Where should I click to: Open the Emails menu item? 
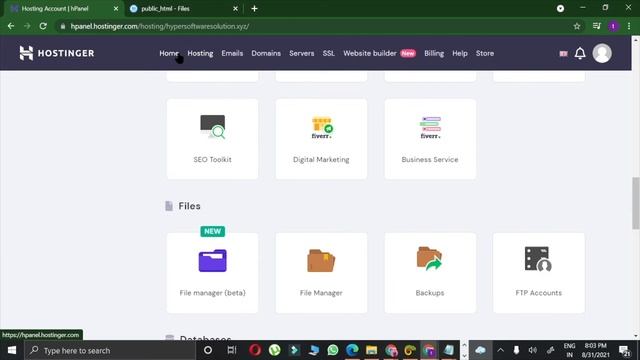tap(232, 53)
